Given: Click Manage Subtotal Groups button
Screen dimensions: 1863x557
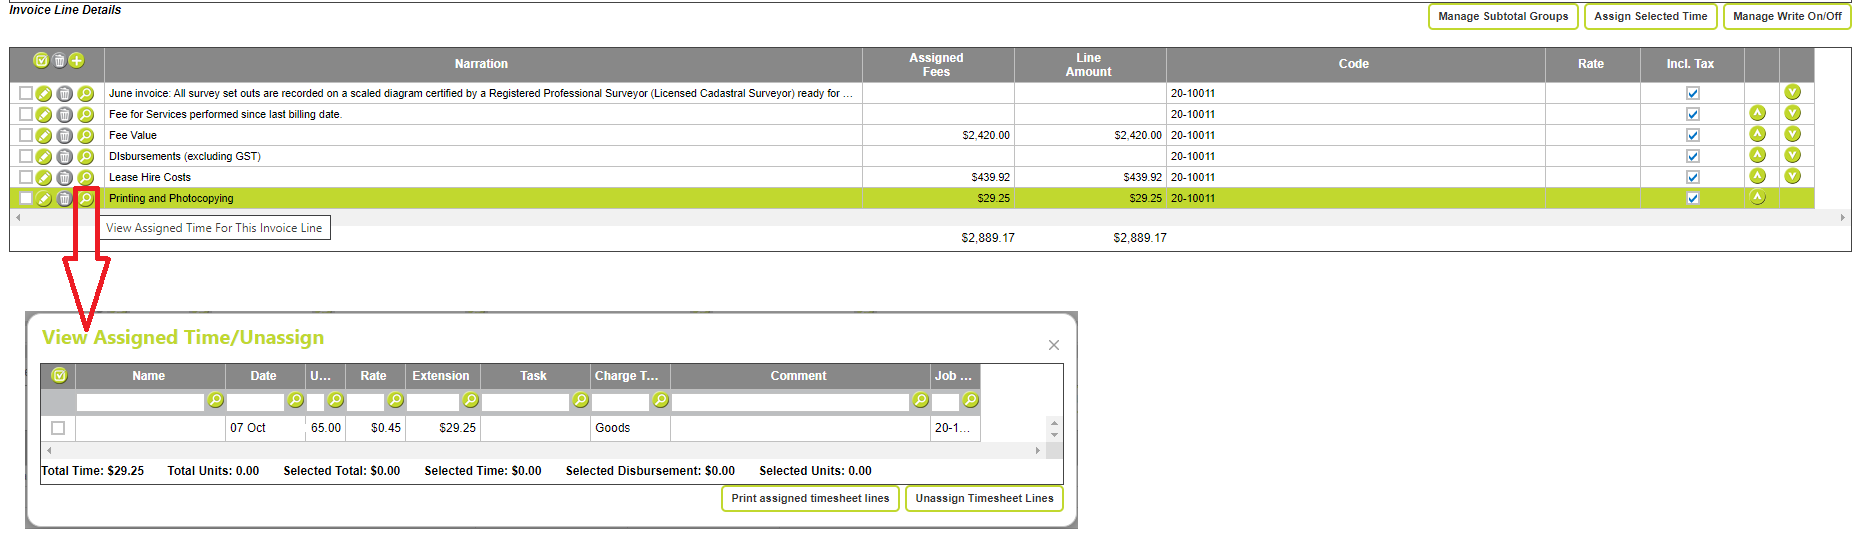Looking at the screenshot, I should (x=1502, y=17).
